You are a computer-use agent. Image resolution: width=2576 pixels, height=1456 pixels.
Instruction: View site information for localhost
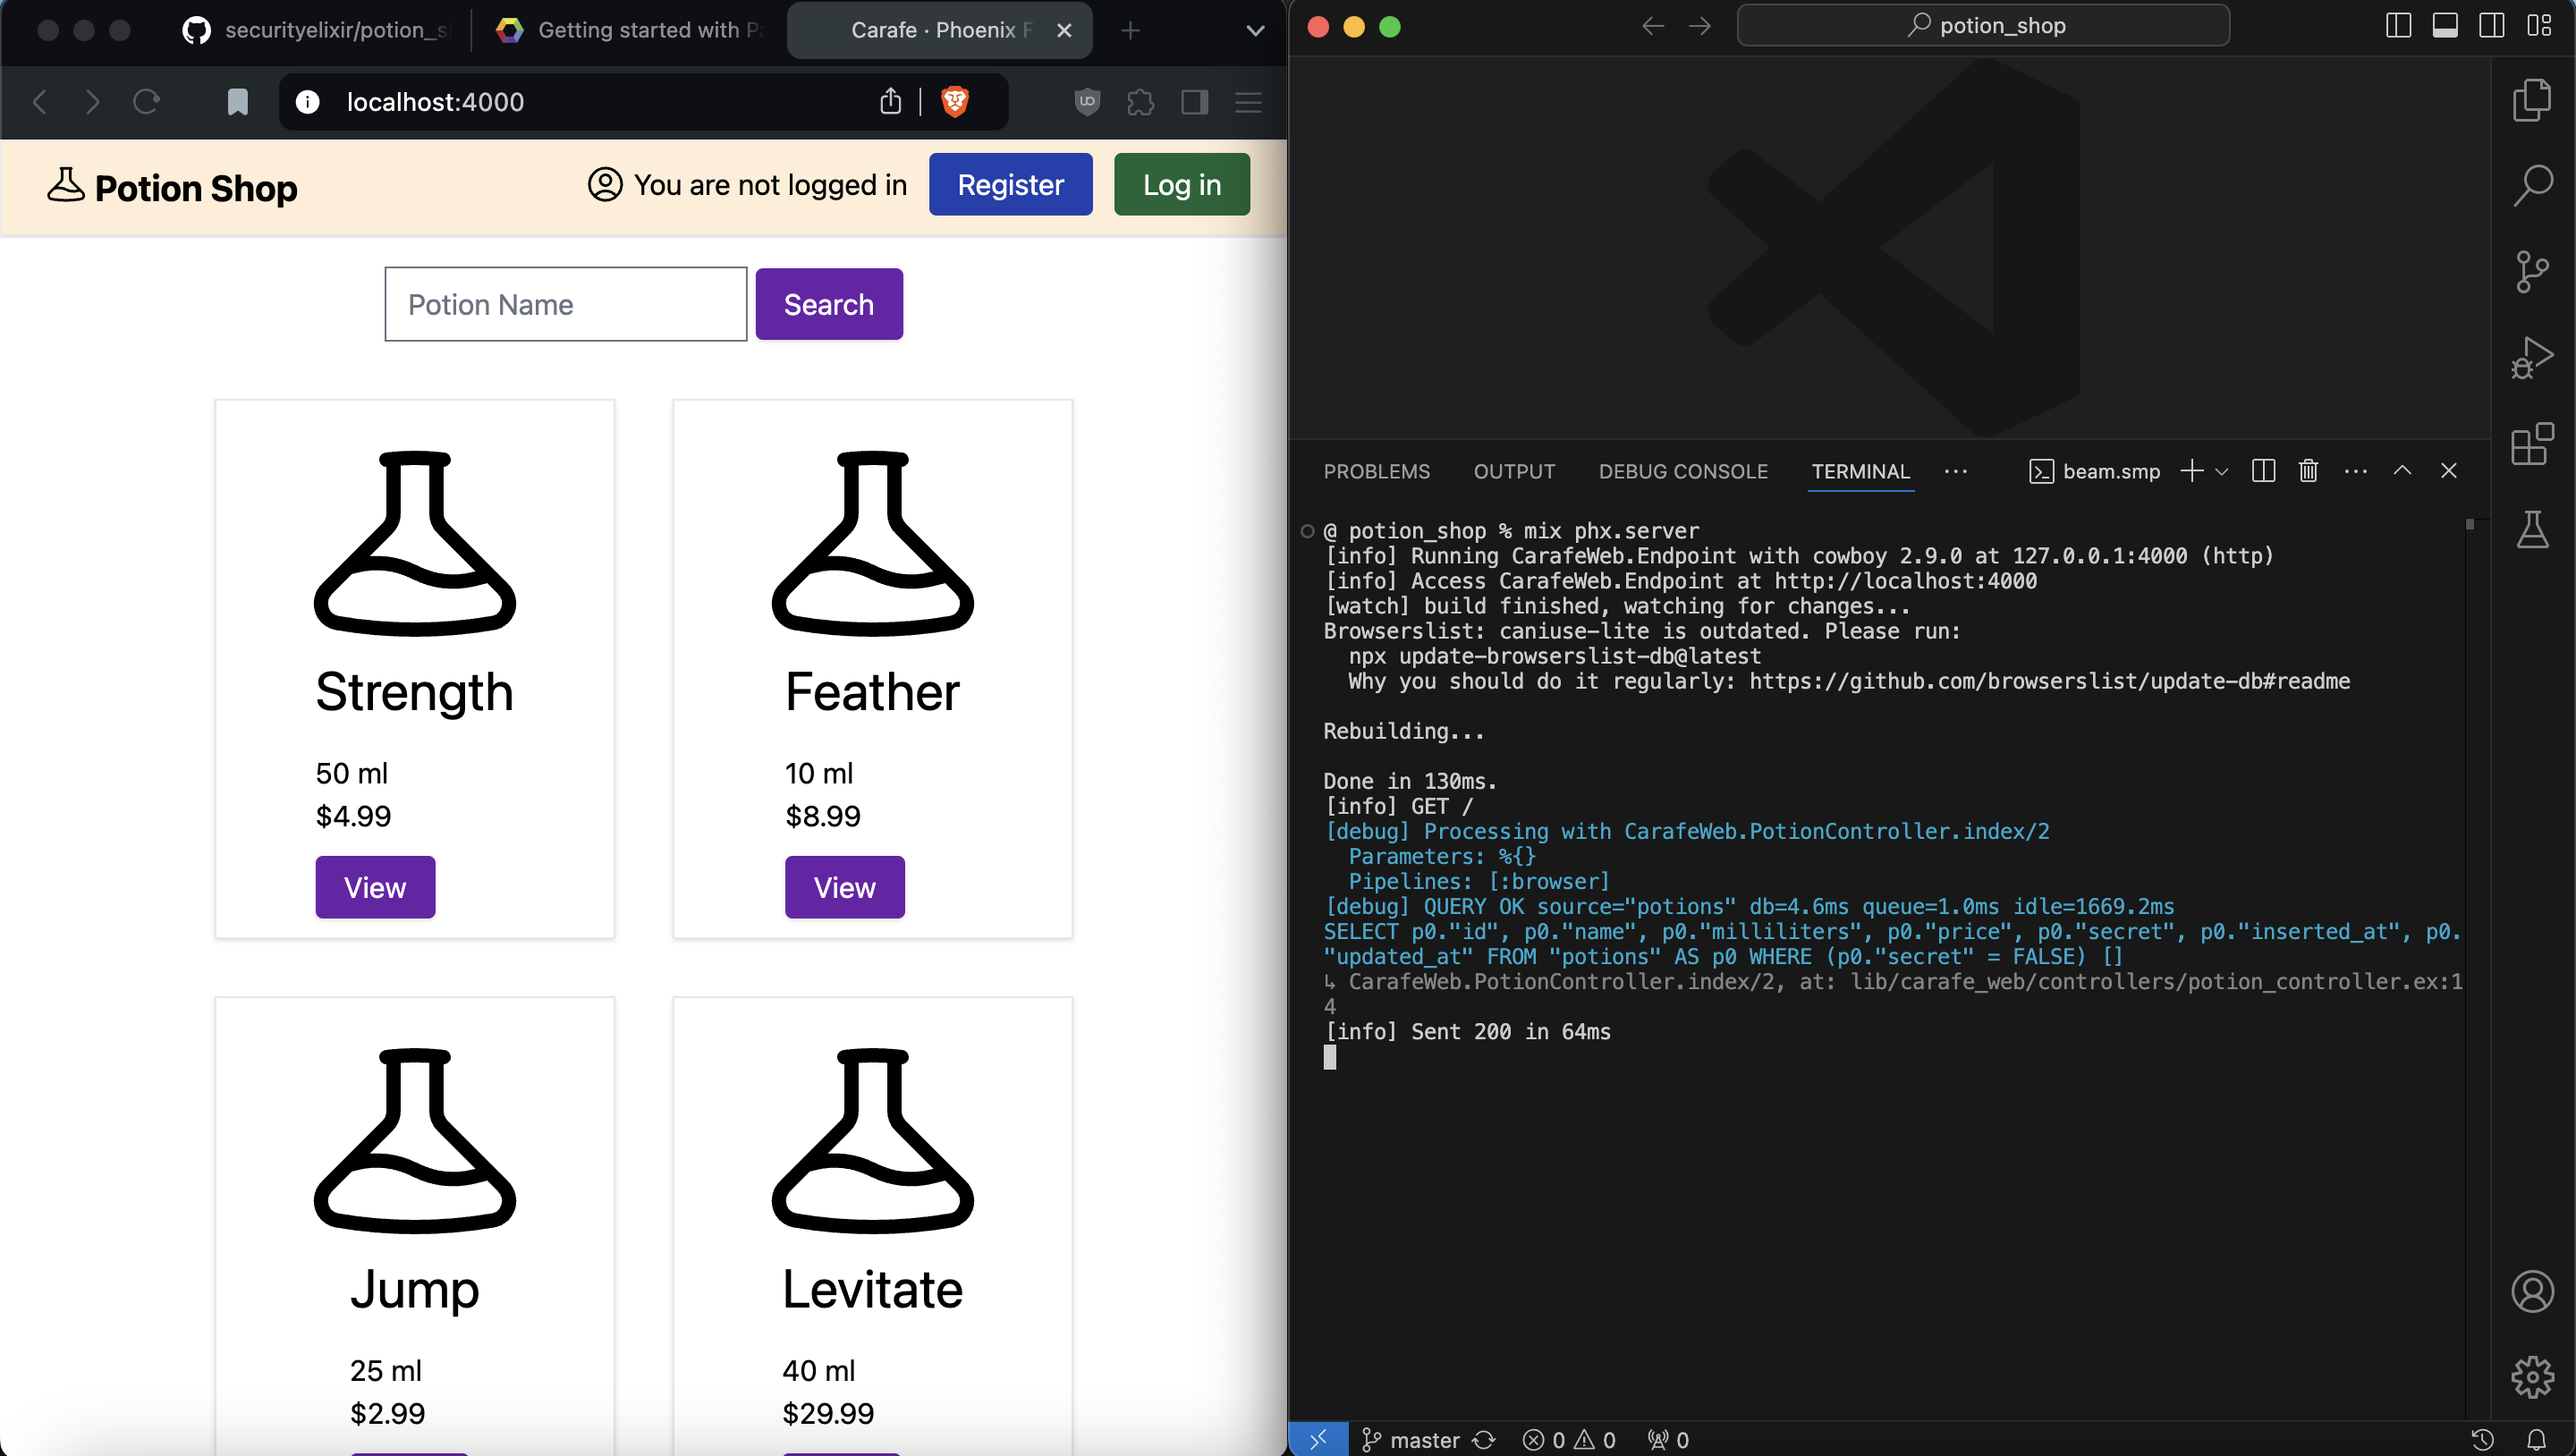pos(307,102)
